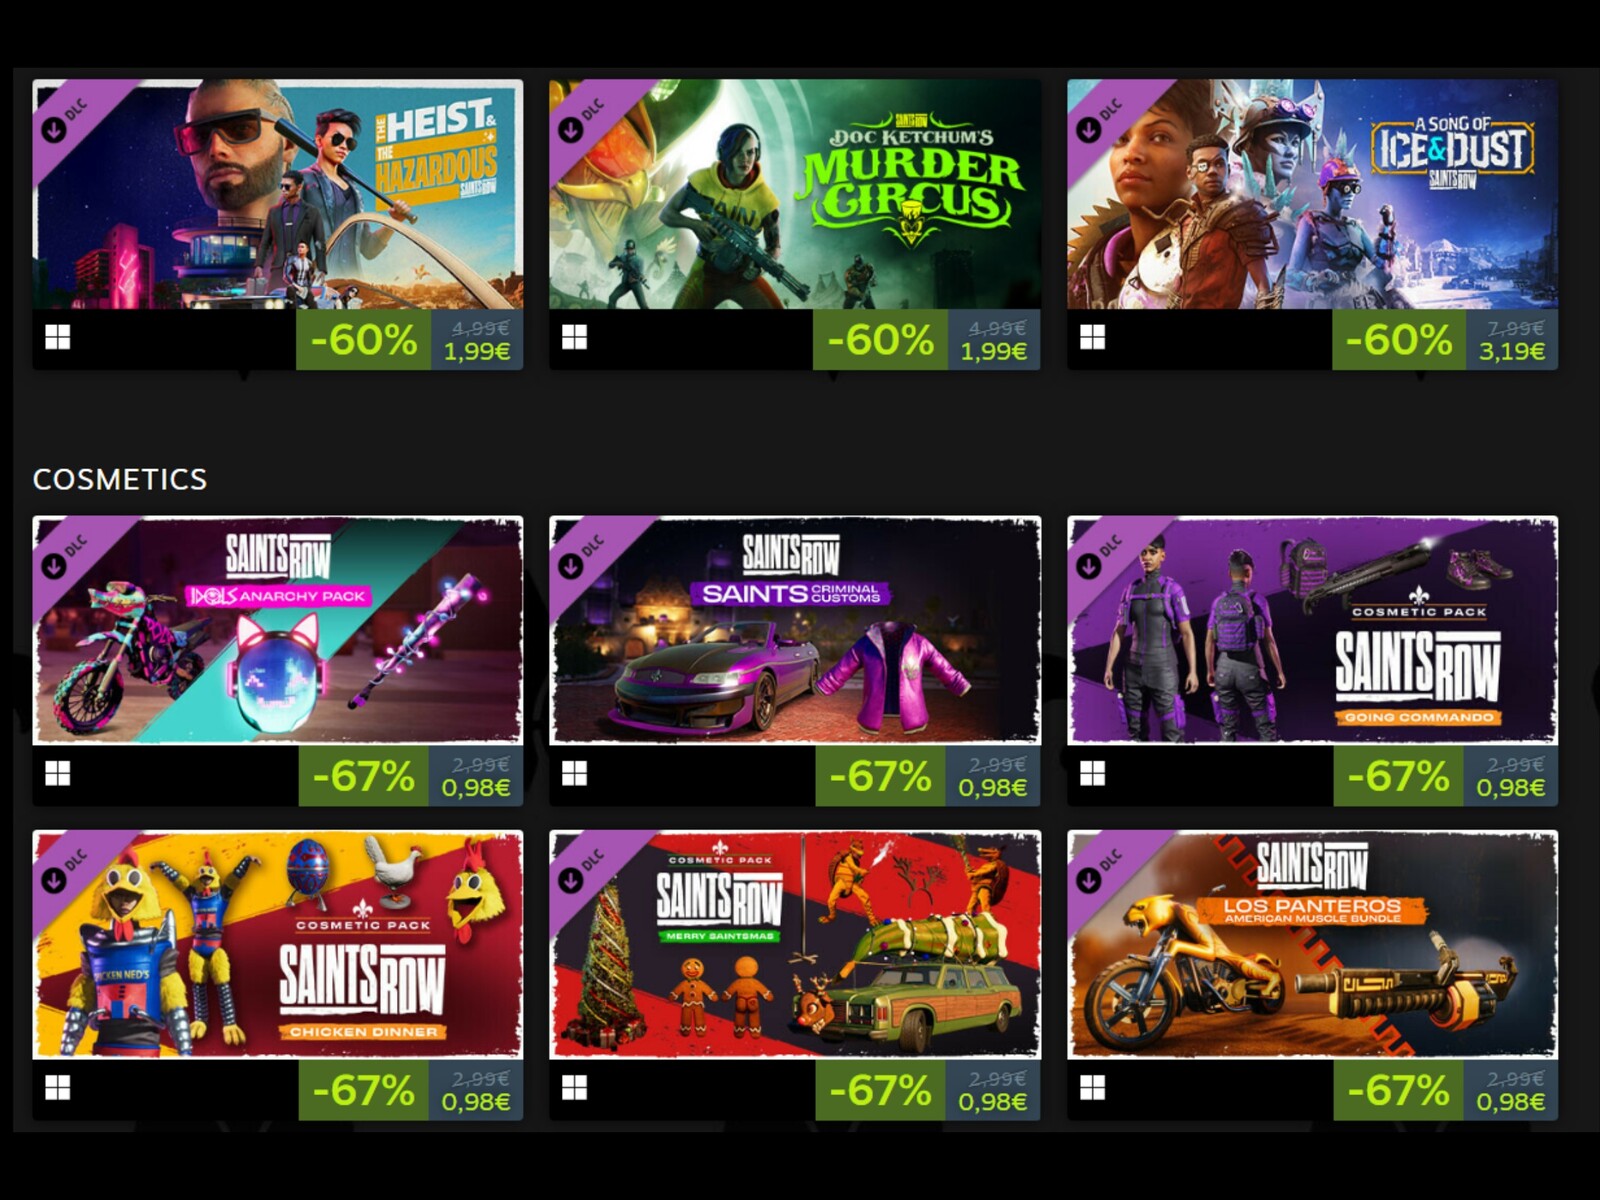This screenshot has width=1600, height=1200.
Task: Click the 1,99€ price for Murder Circus
Action: tap(994, 351)
